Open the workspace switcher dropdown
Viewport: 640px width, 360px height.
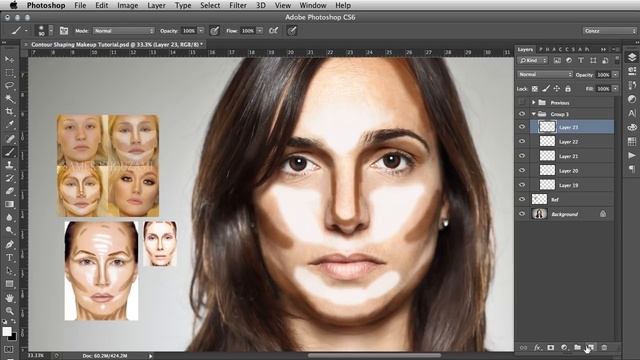609,31
